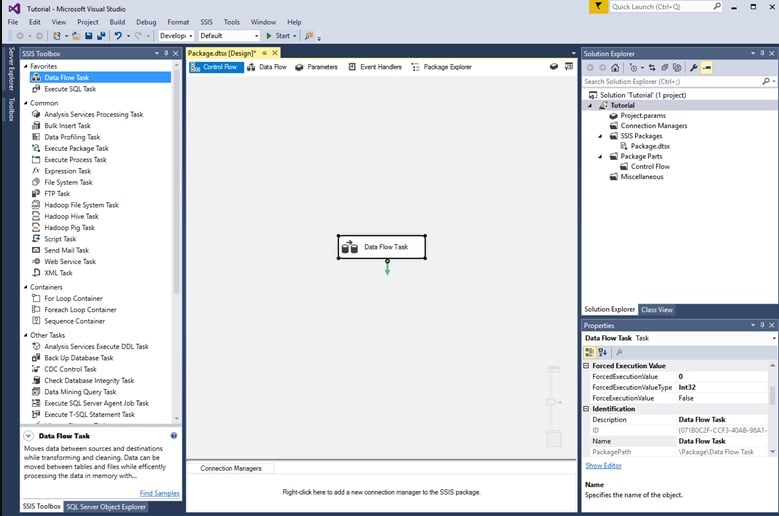Select the Data Flow Task box on canvas
This screenshot has height=516, width=779.
pos(382,247)
